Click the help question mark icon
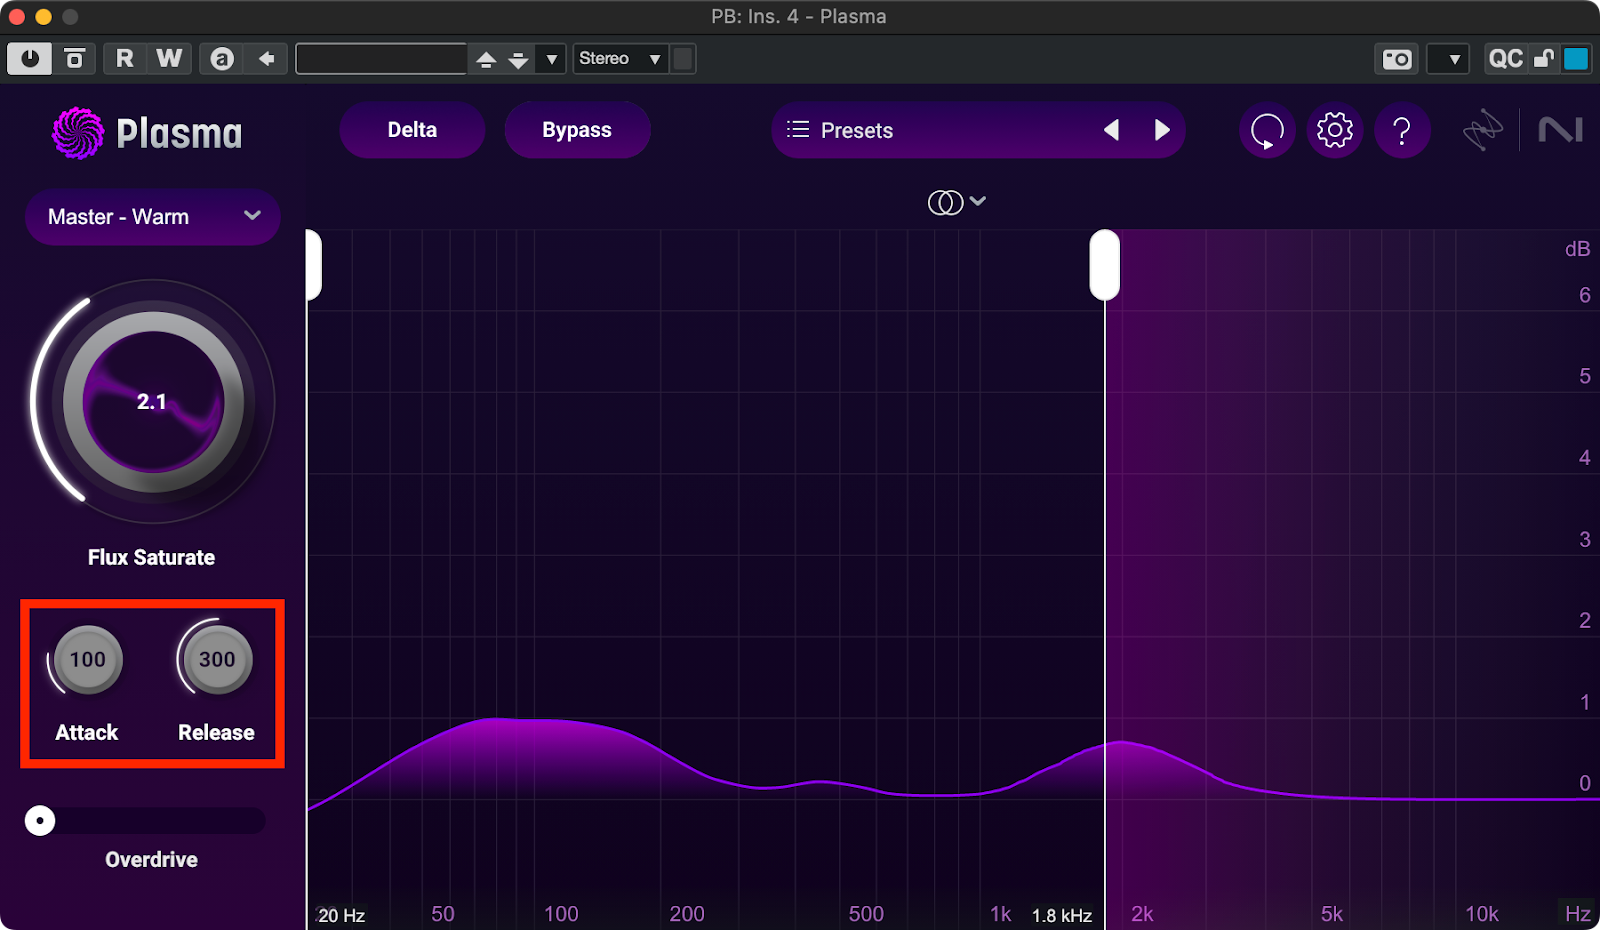Image resolution: width=1600 pixels, height=930 pixels. [x=1402, y=130]
